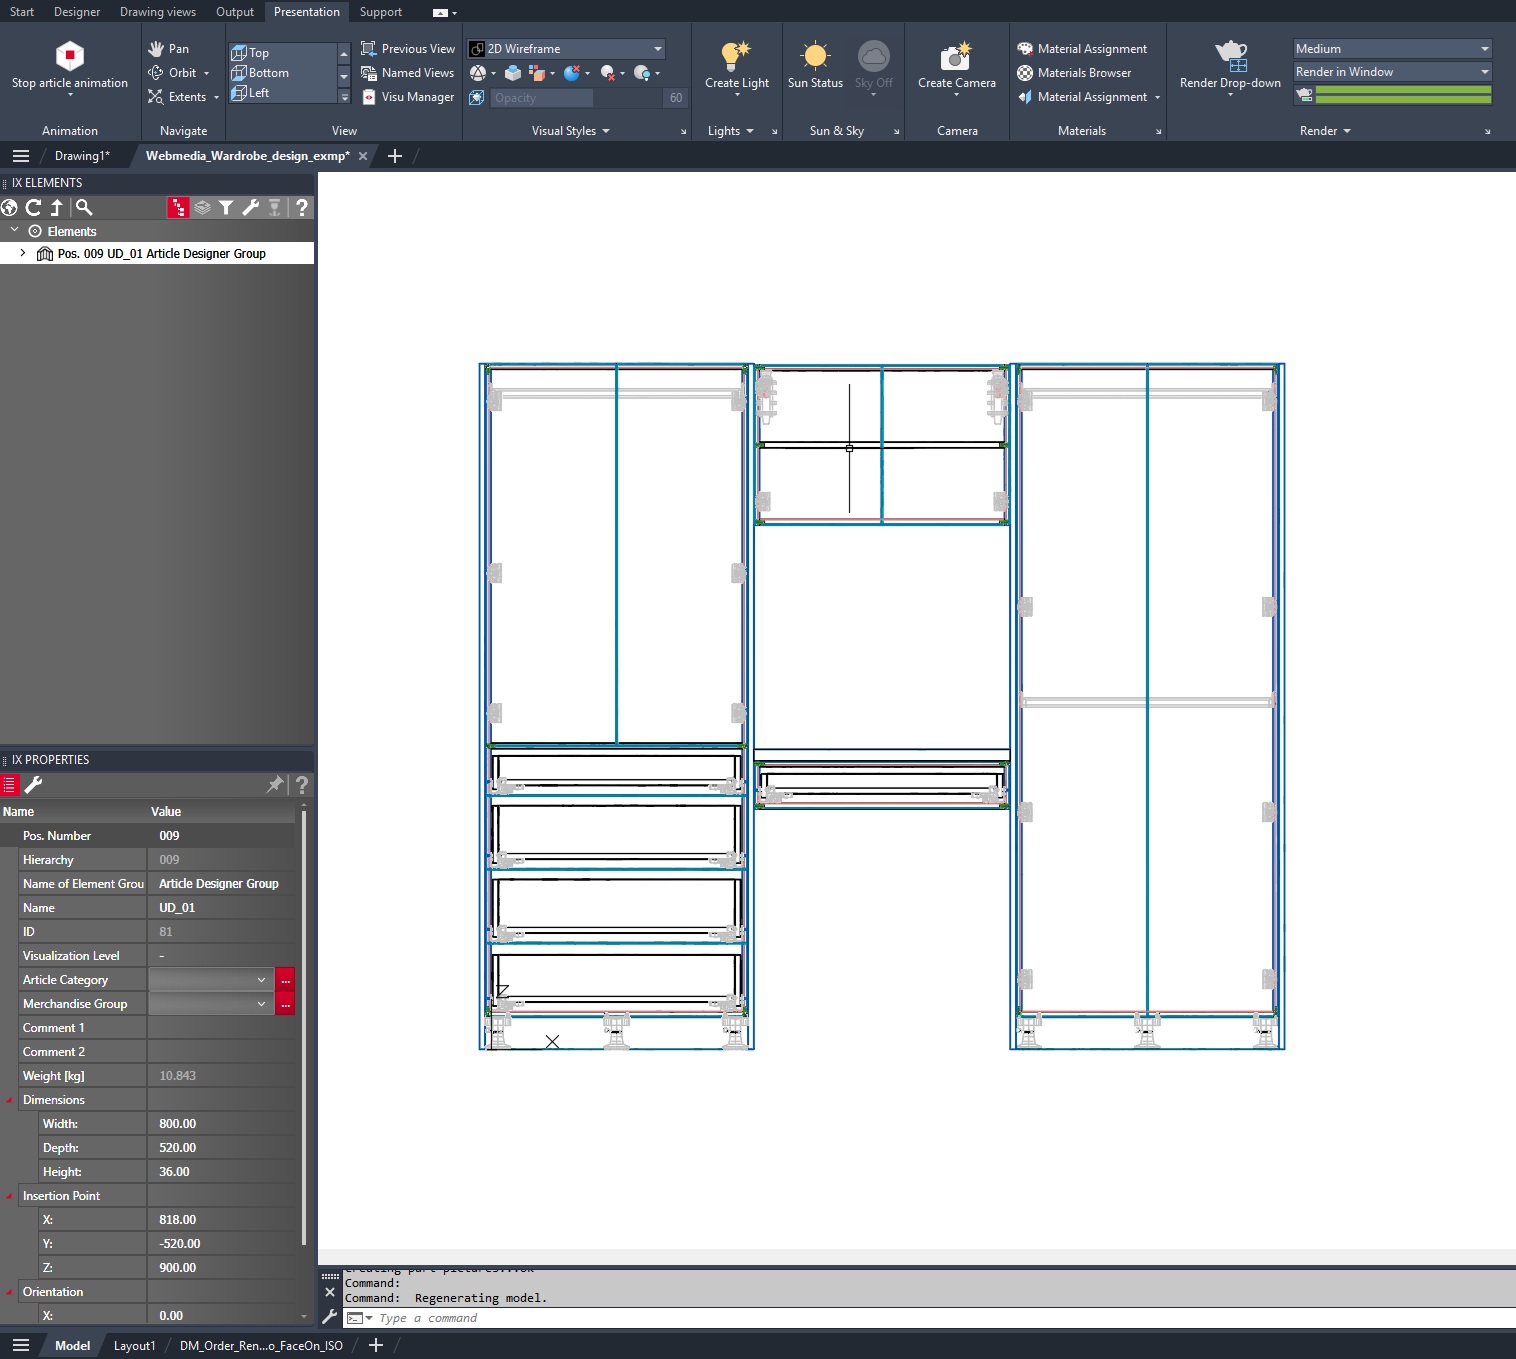Click the Sun Status icon
The height and width of the screenshot is (1359, 1516).
click(815, 55)
